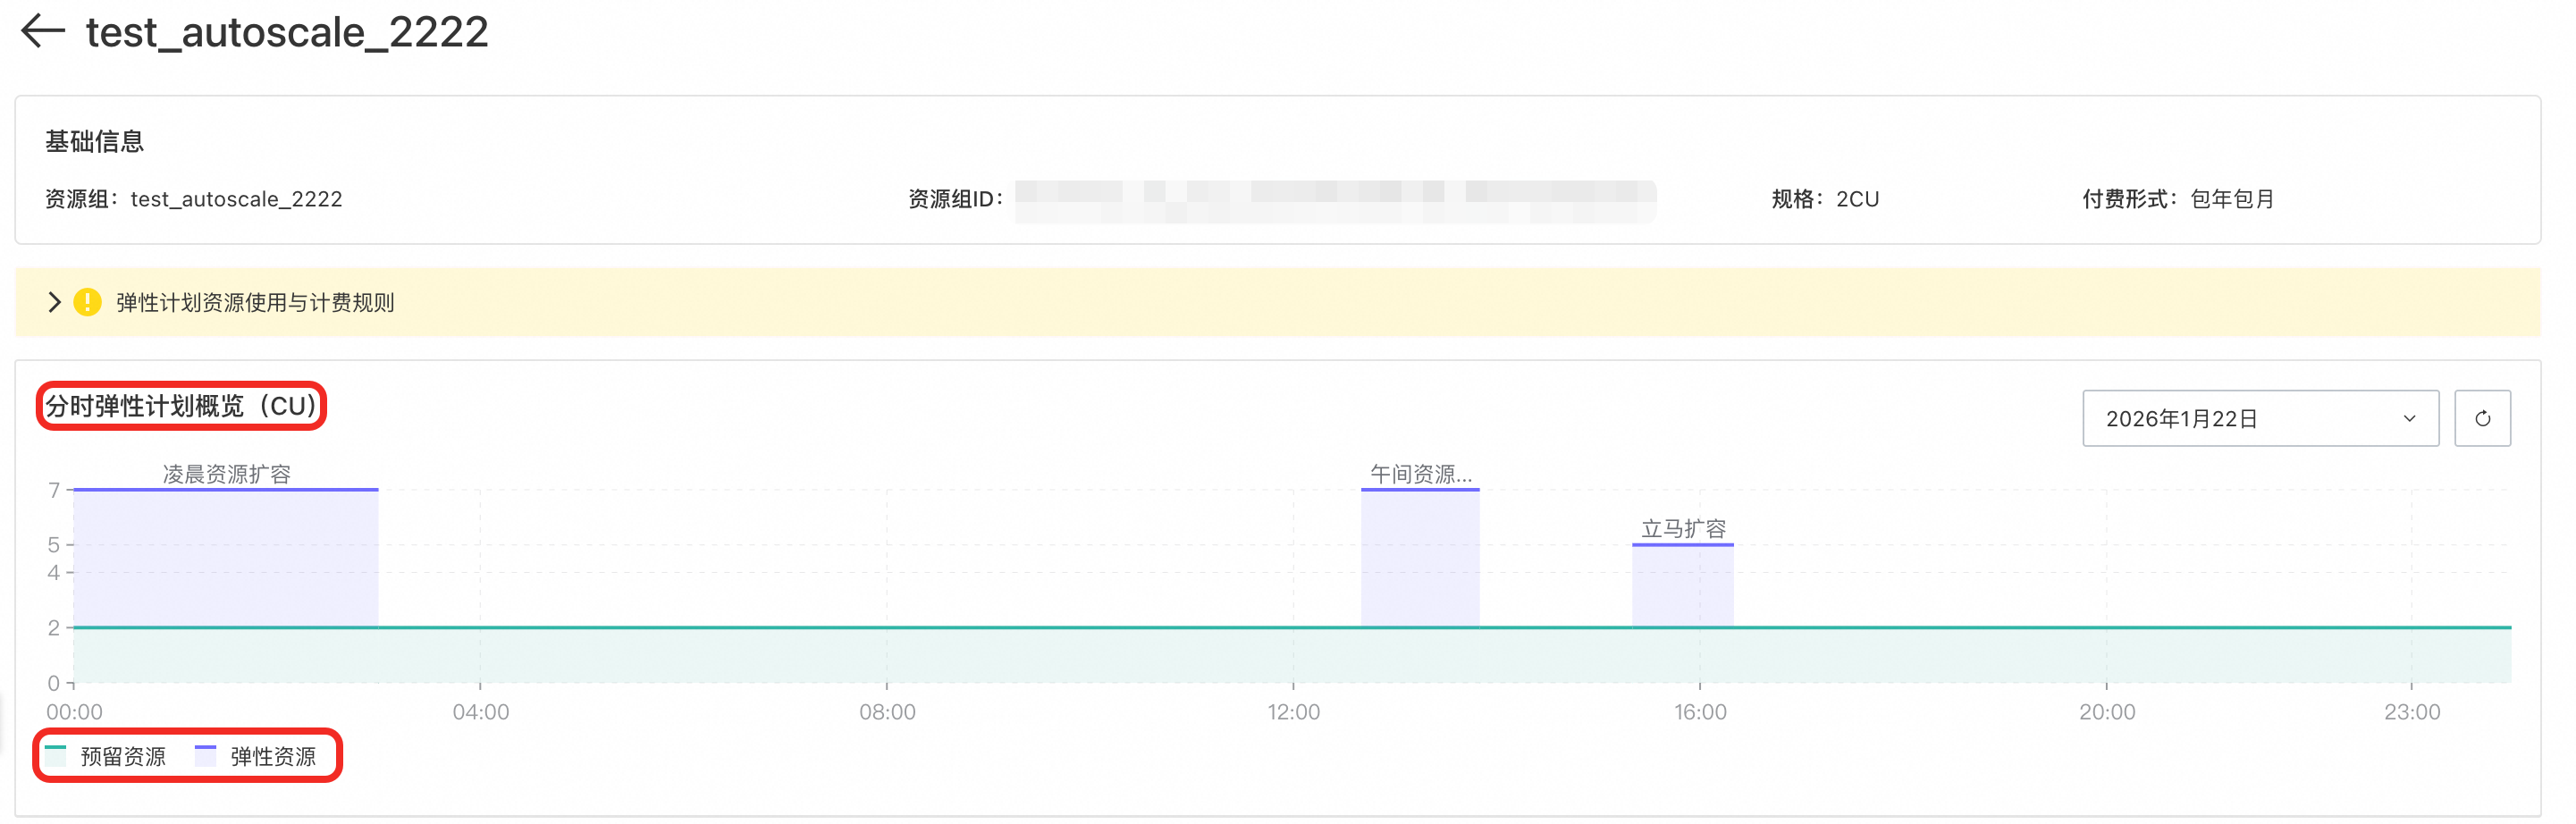
Task: Refresh the elastic plan chart
Action: [x=2482, y=418]
